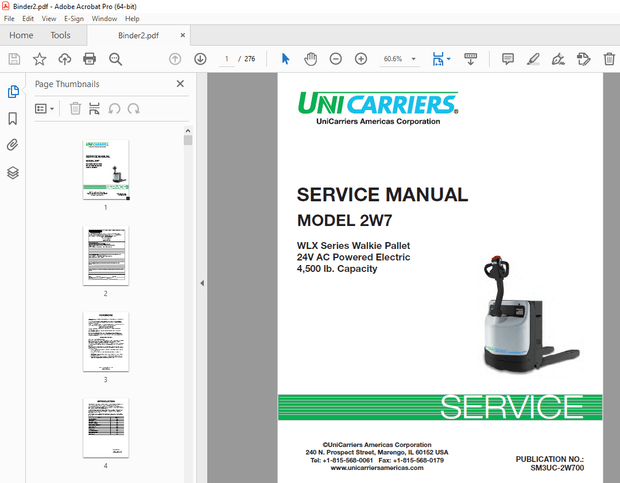Image resolution: width=620 pixels, height=483 pixels.
Task: Open fit page options dropdown arrow
Action: click(x=449, y=59)
